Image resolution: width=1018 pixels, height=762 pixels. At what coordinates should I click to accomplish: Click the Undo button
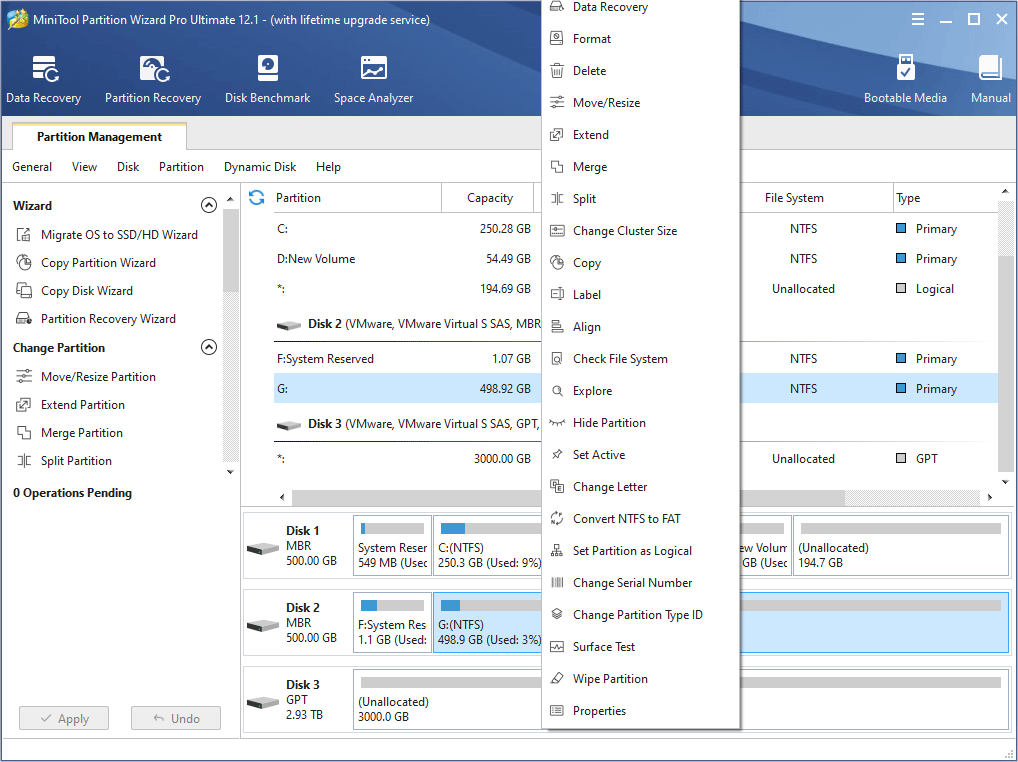click(x=176, y=719)
